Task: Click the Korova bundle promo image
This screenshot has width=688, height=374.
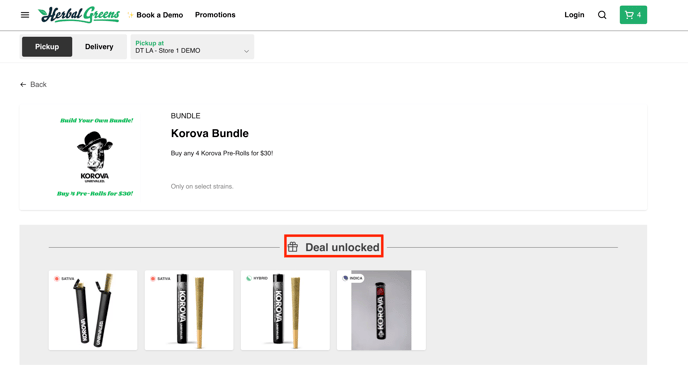Action: click(95, 157)
